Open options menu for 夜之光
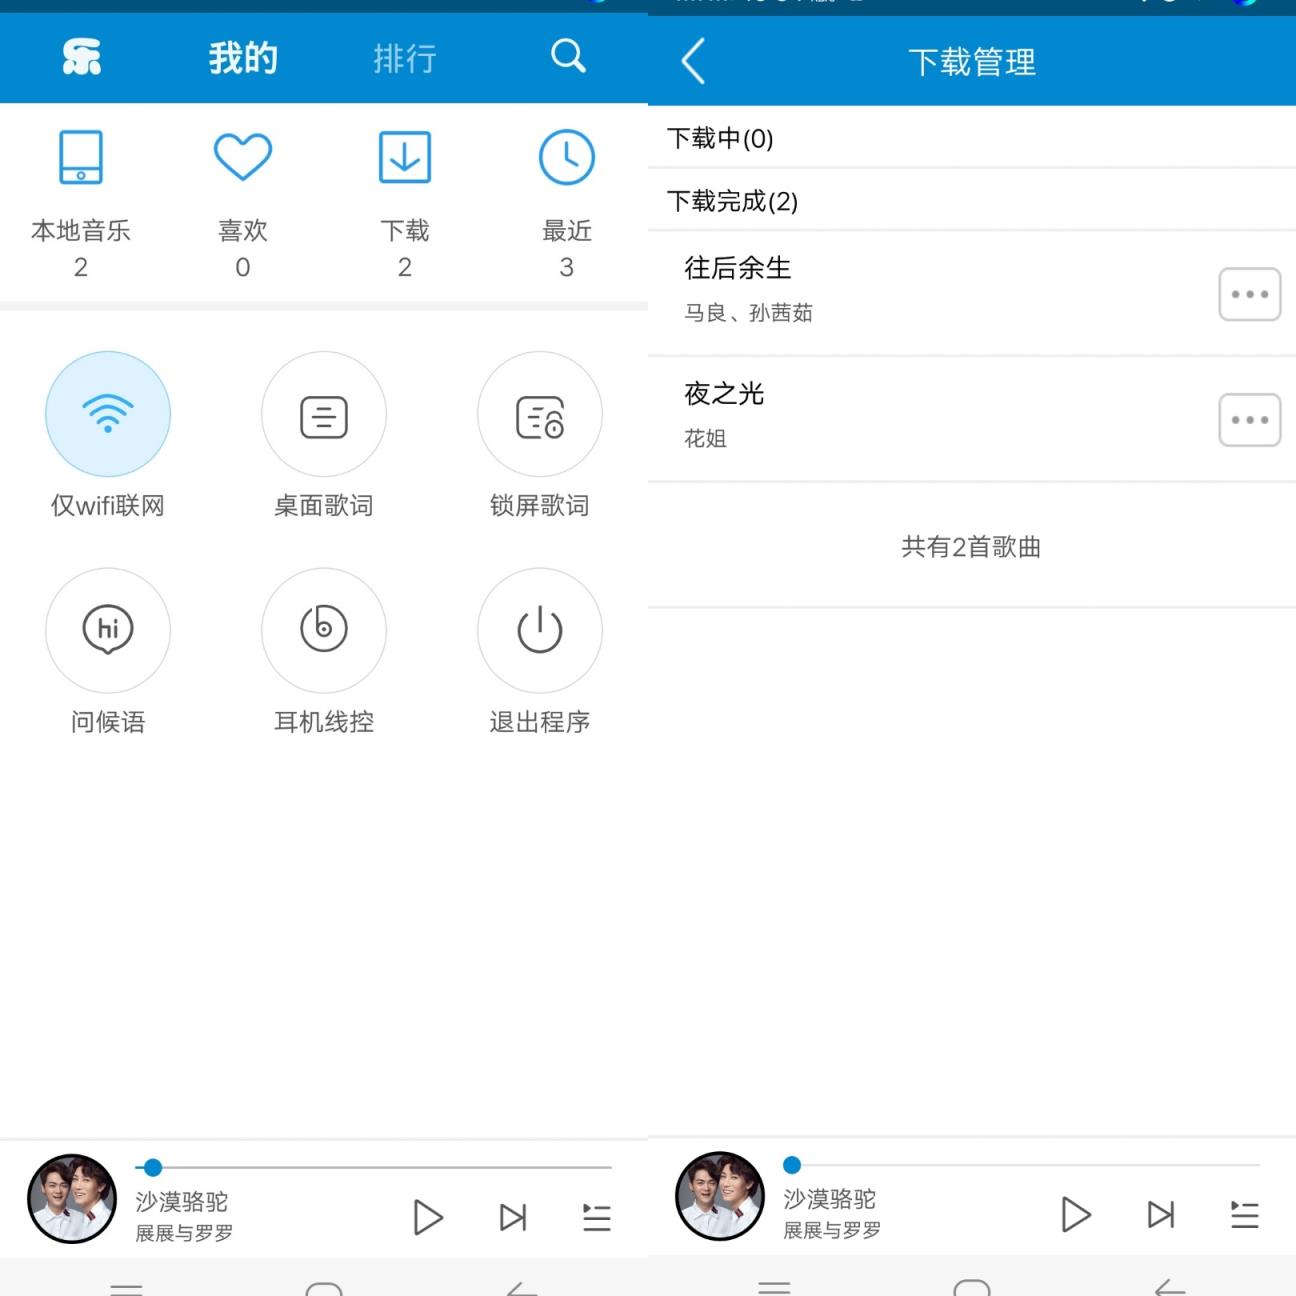Screen dimensions: 1296x1296 (x=1249, y=420)
